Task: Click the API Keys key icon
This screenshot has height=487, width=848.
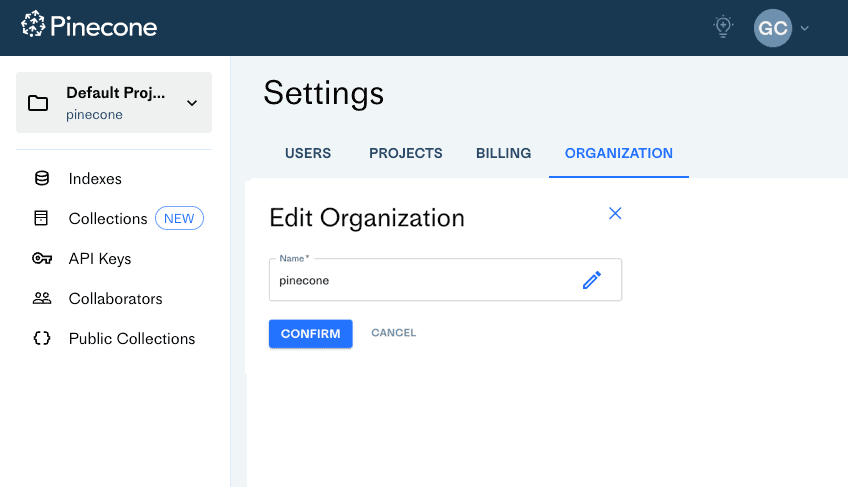Action: [x=41, y=259]
